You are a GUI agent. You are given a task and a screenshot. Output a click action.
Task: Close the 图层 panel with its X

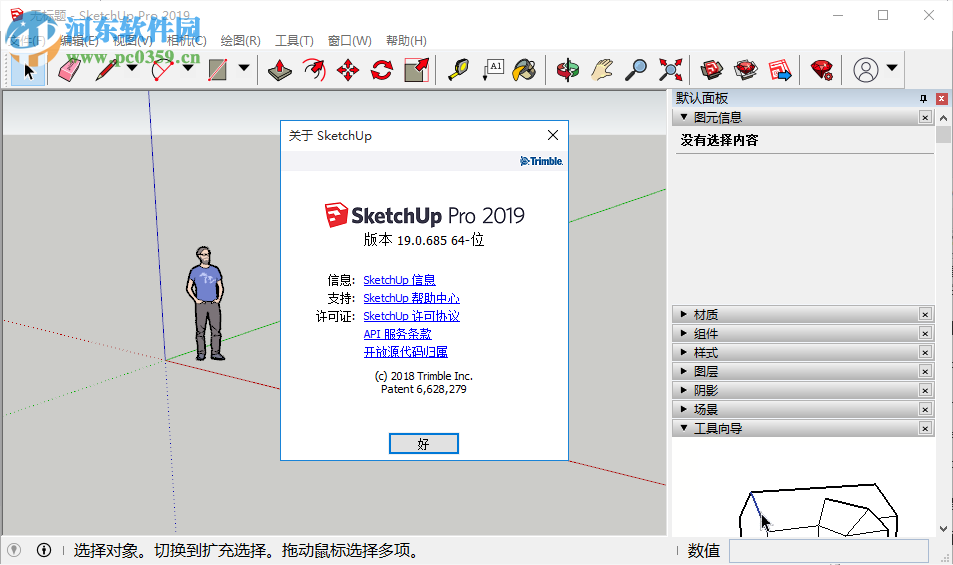pos(925,371)
